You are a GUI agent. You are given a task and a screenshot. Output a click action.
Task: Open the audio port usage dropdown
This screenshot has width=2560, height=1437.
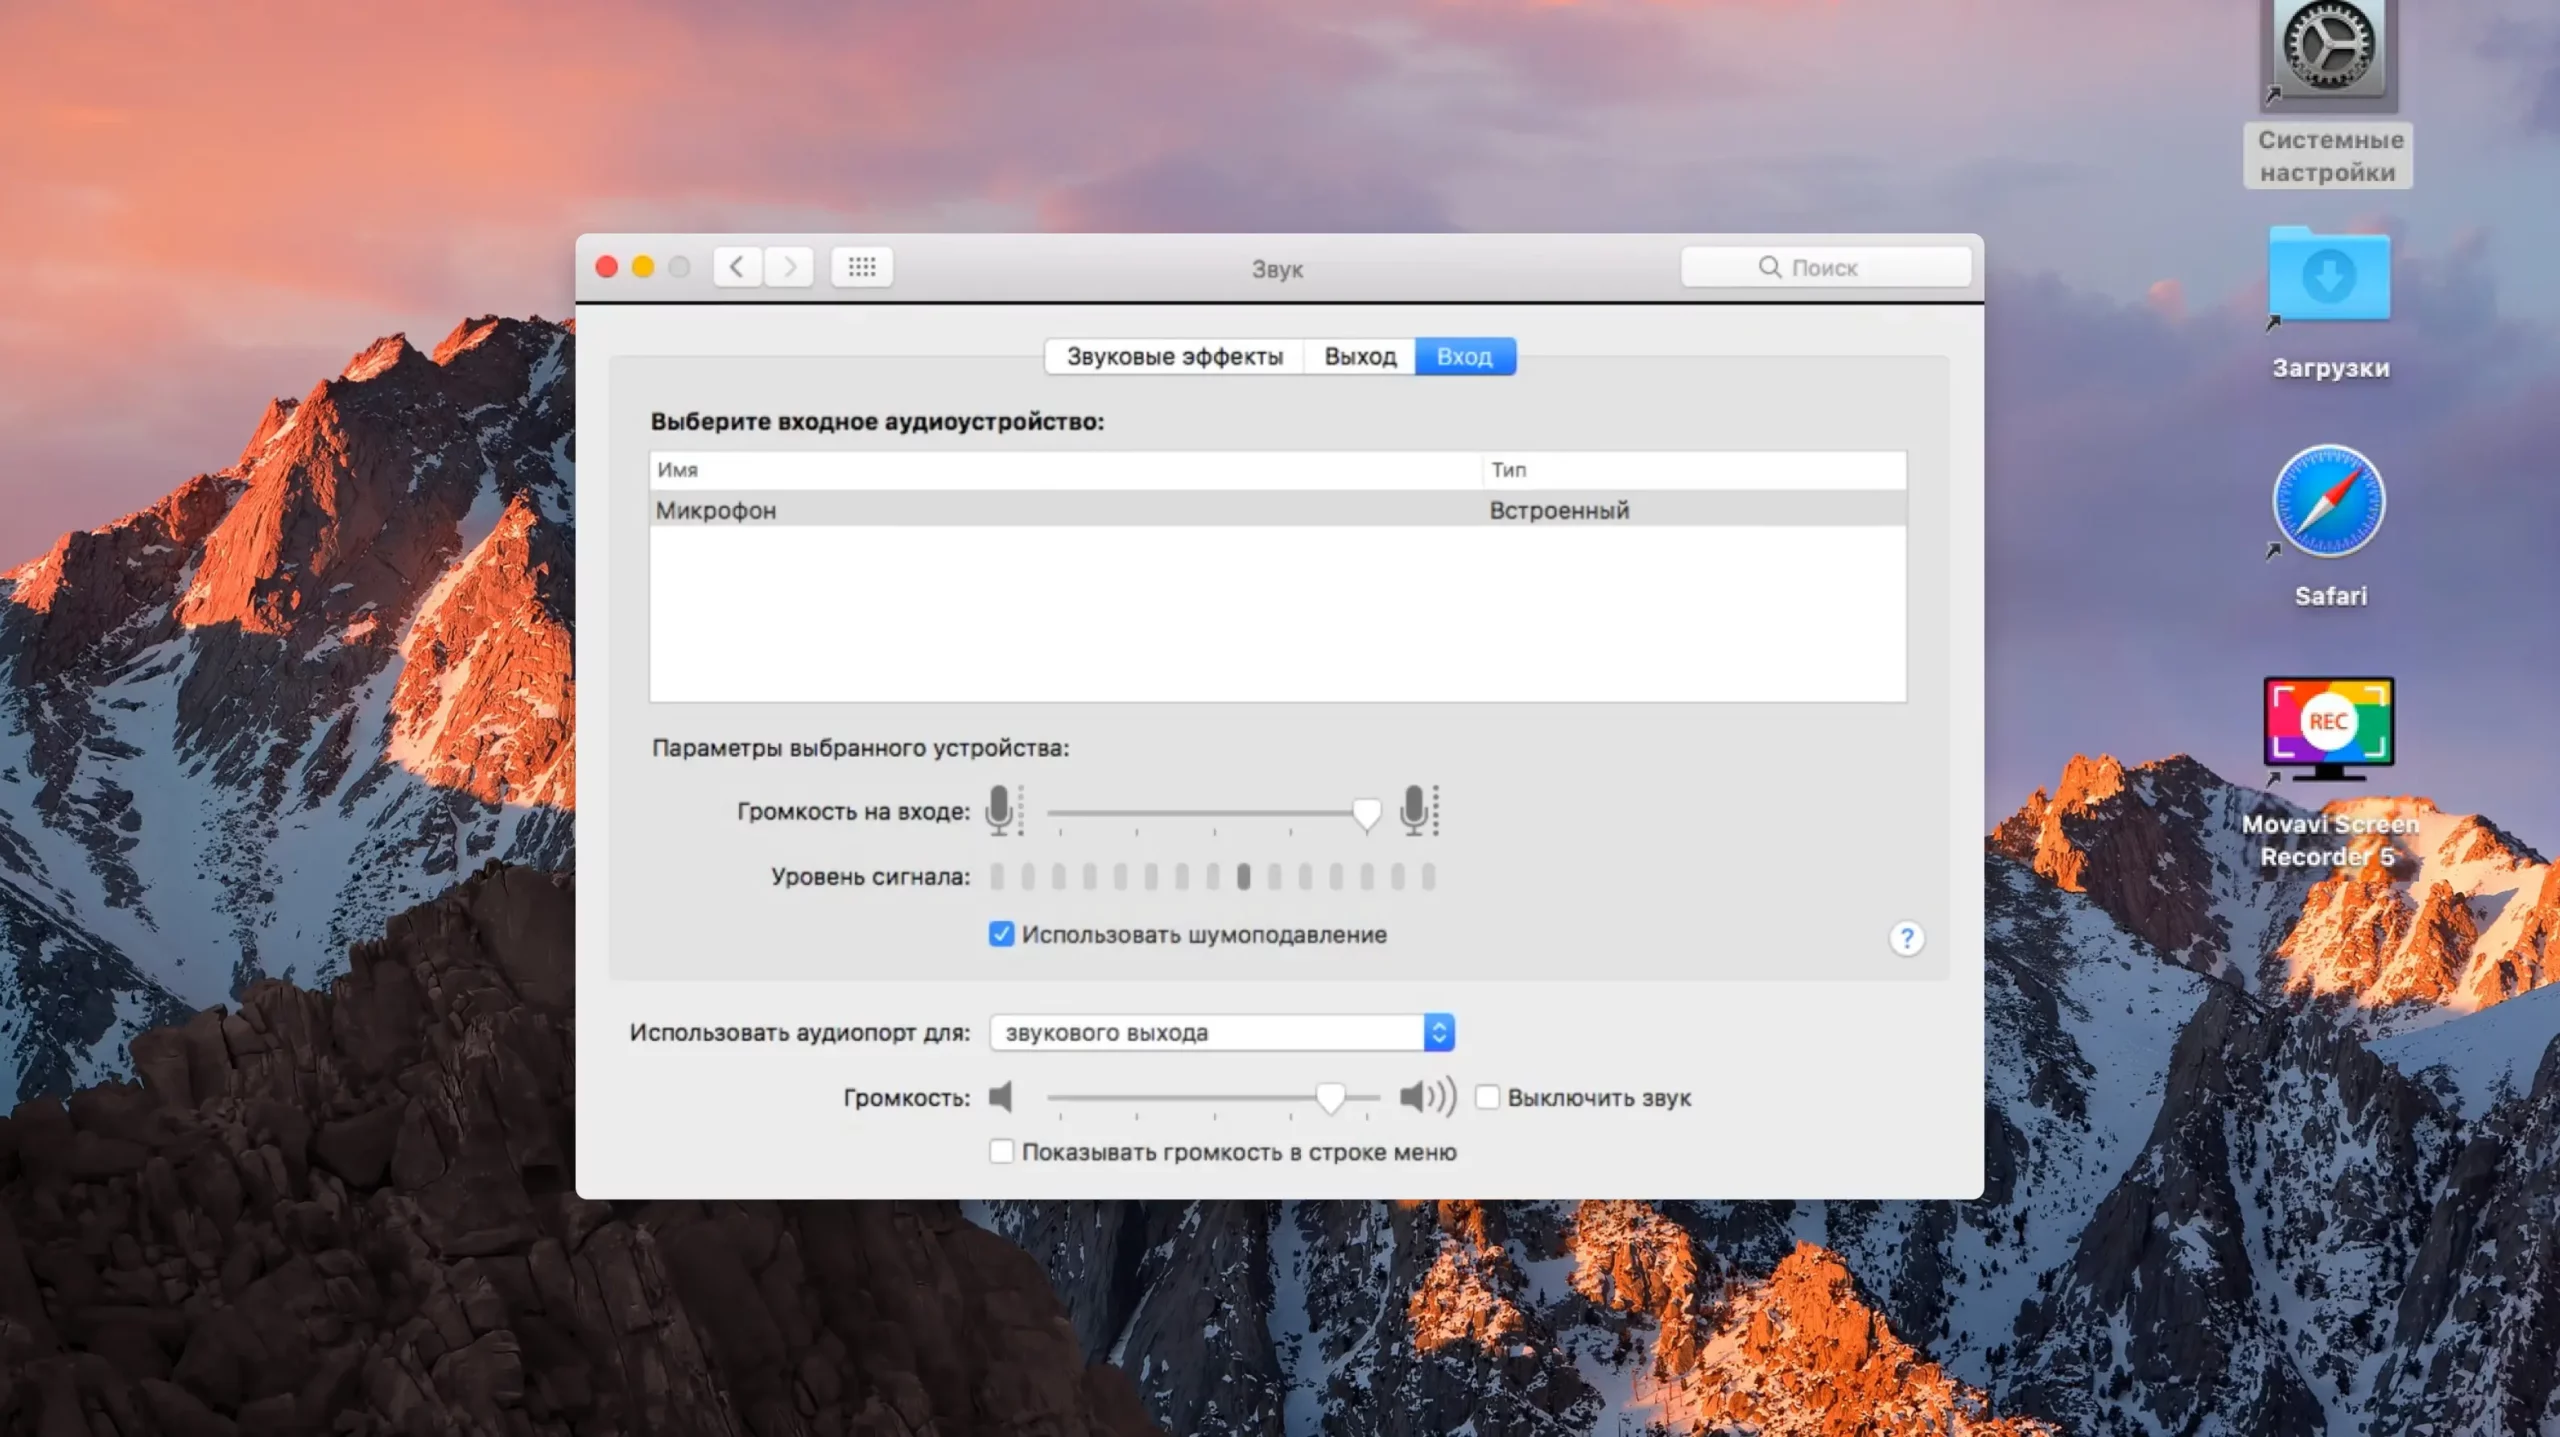pos(1221,1032)
